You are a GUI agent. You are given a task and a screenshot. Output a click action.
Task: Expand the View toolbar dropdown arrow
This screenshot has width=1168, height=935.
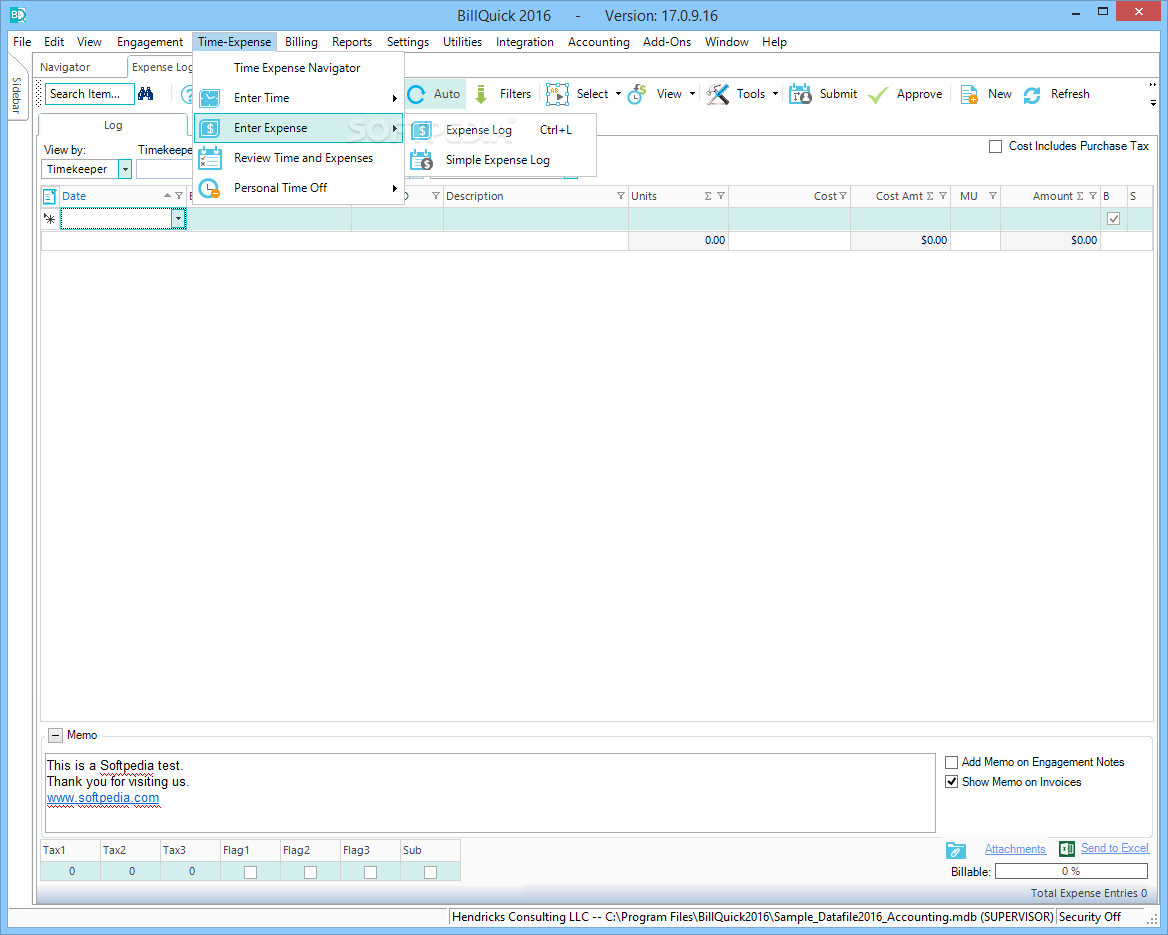(x=692, y=94)
